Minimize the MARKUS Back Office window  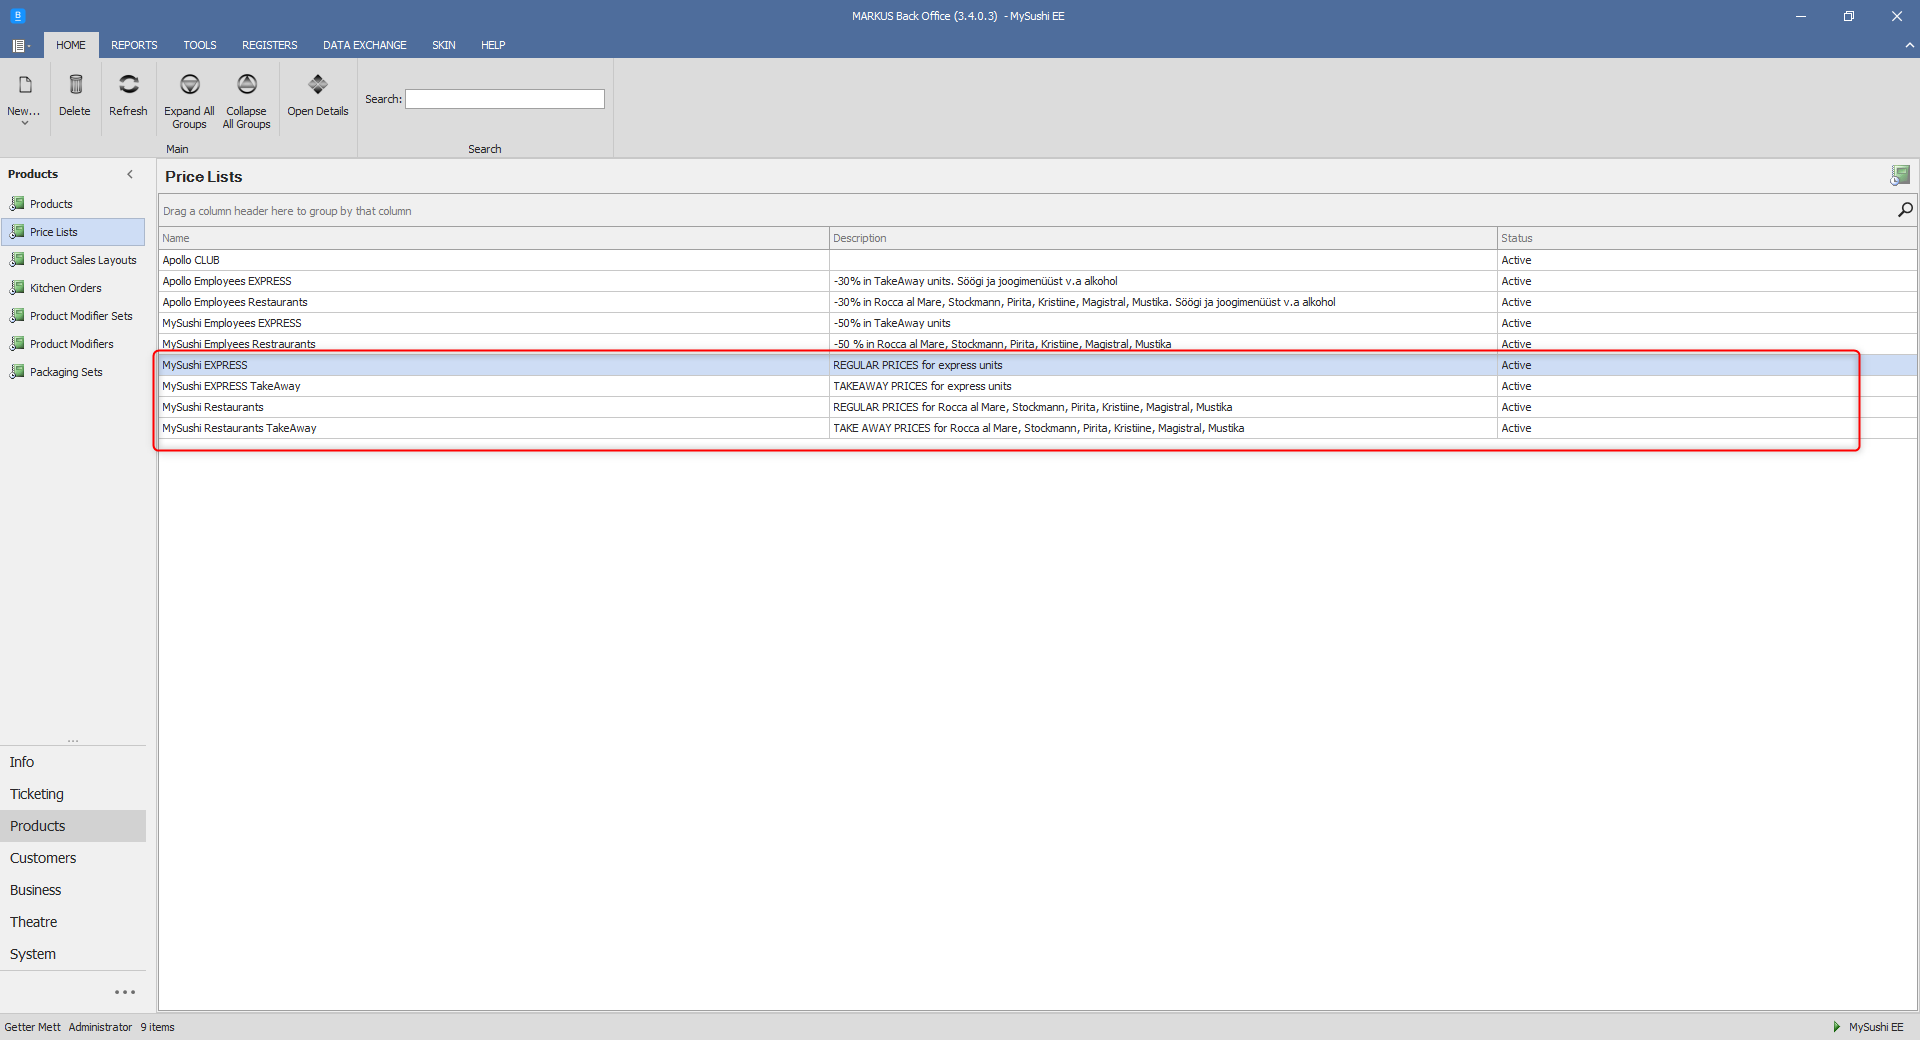[x=1800, y=16]
